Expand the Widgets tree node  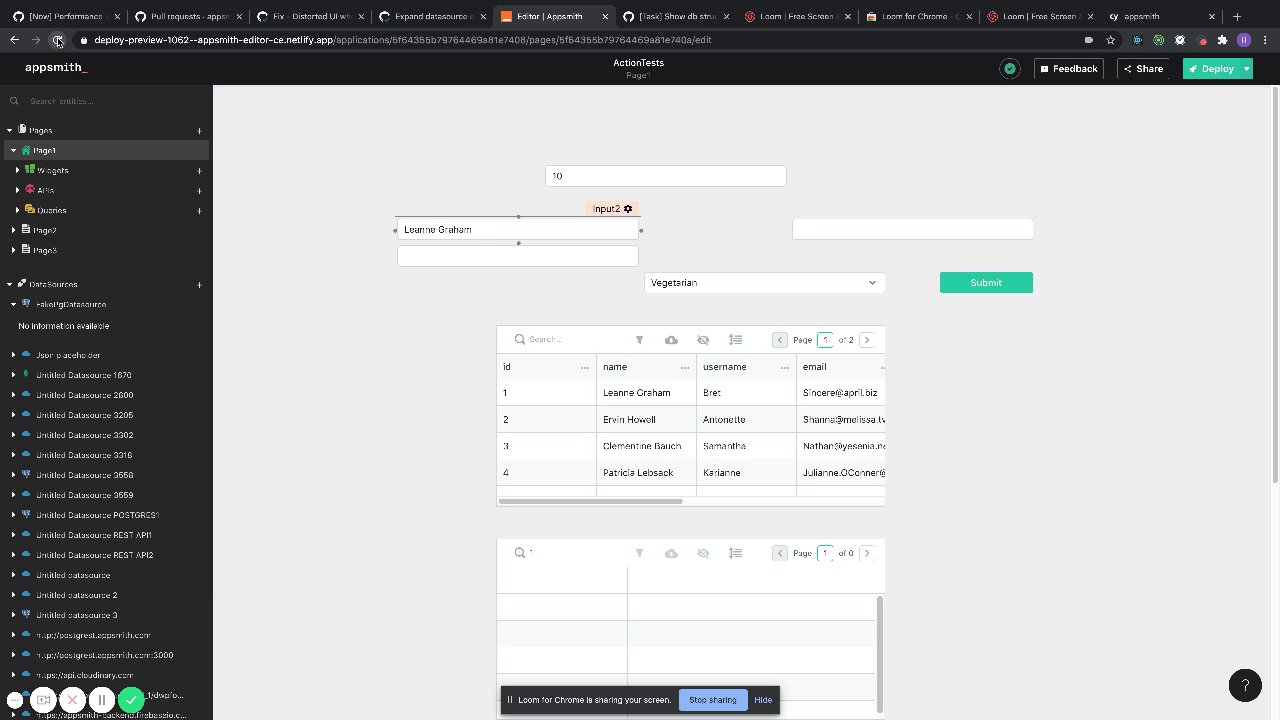click(x=17, y=171)
